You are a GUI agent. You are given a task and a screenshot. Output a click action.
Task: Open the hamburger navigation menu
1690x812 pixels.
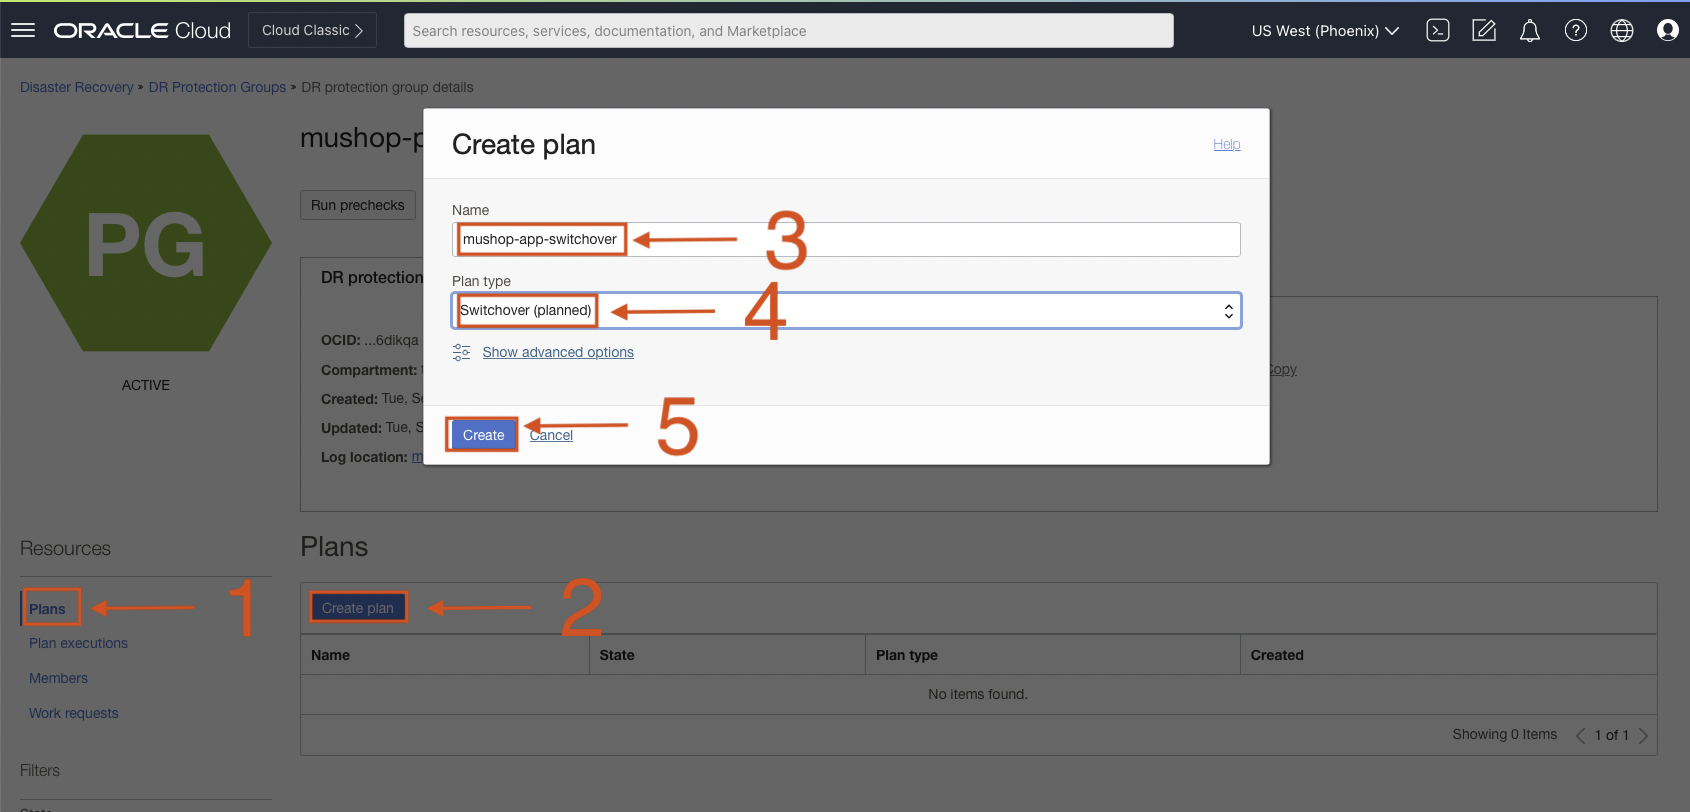(x=23, y=30)
